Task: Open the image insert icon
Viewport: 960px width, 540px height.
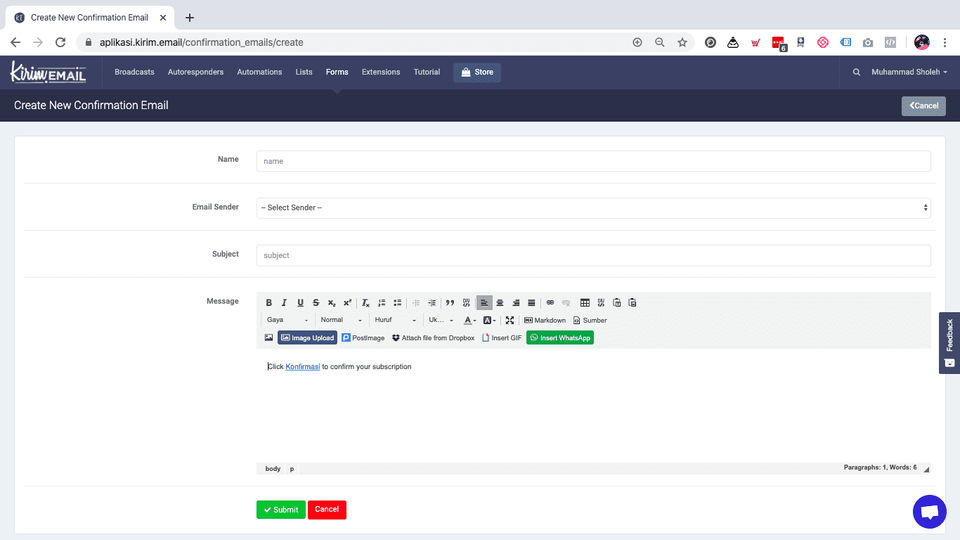Action: click(x=269, y=338)
